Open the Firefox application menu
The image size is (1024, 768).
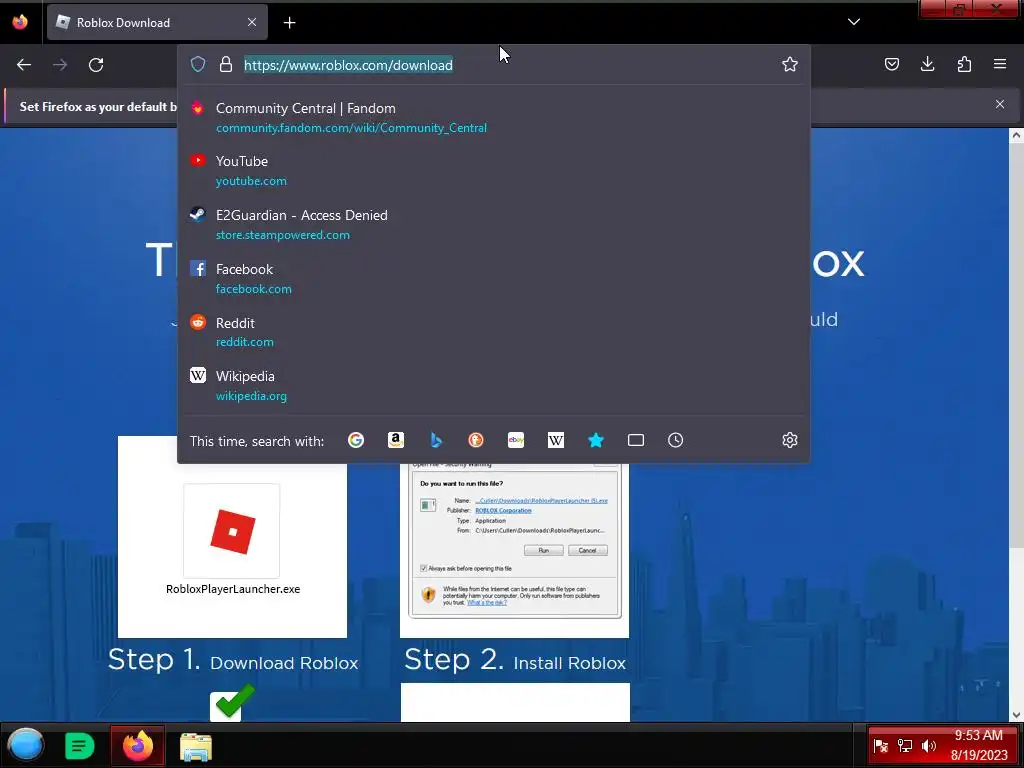tap(1000, 64)
